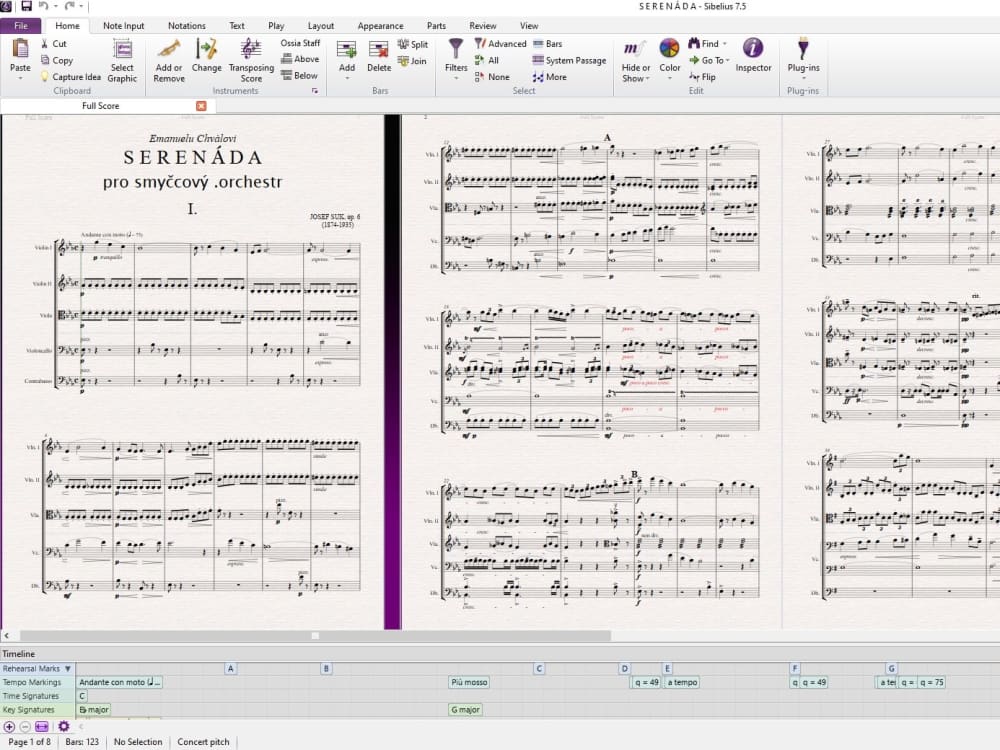The width and height of the screenshot is (1000, 750).
Task: Expand the Plug-ins dropdown arrow
Action: (x=803, y=78)
